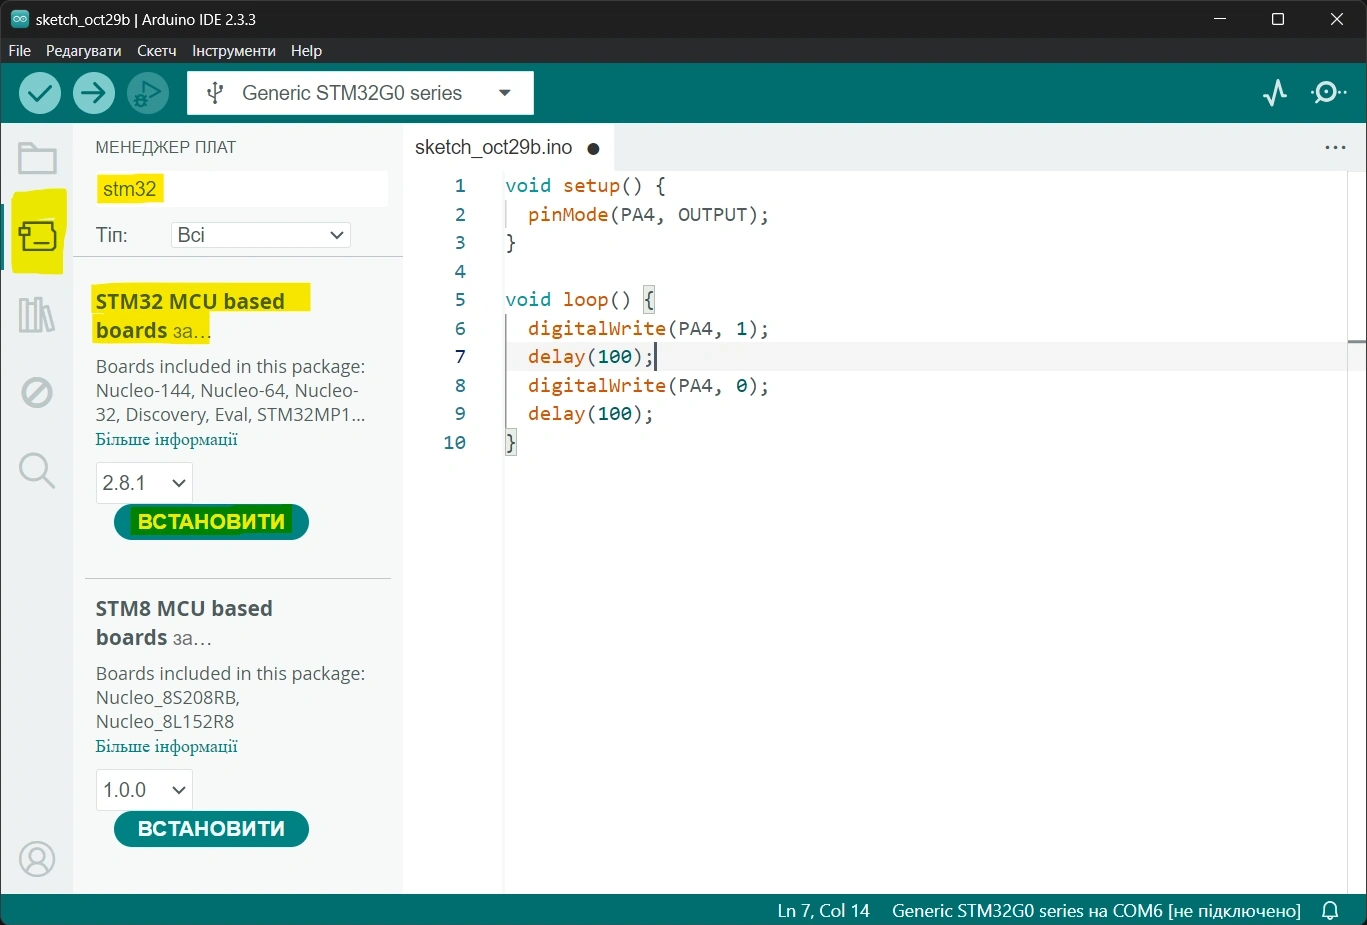This screenshot has width=1367, height=925.
Task: Open the 2.8.1 version dropdown for STM32
Action: (x=144, y=483)
